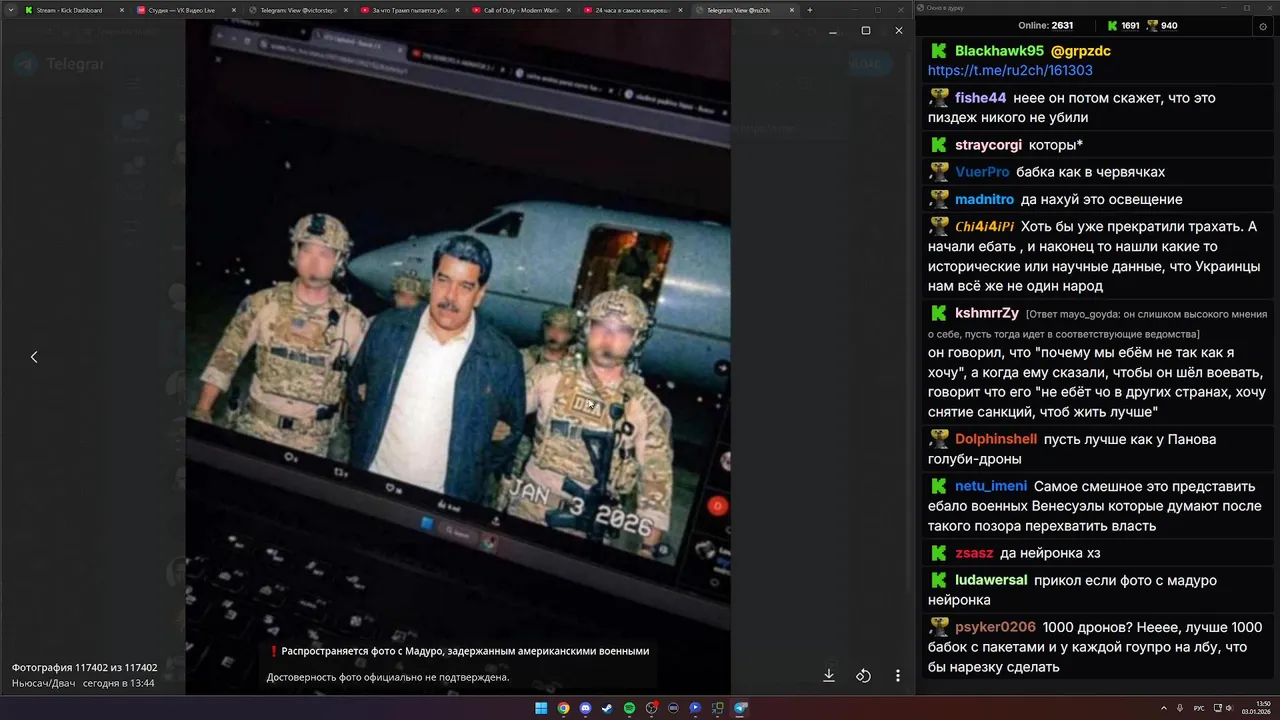Click the username kshmrrZy
The image size is (1280, 720).
tap(987, 313)
